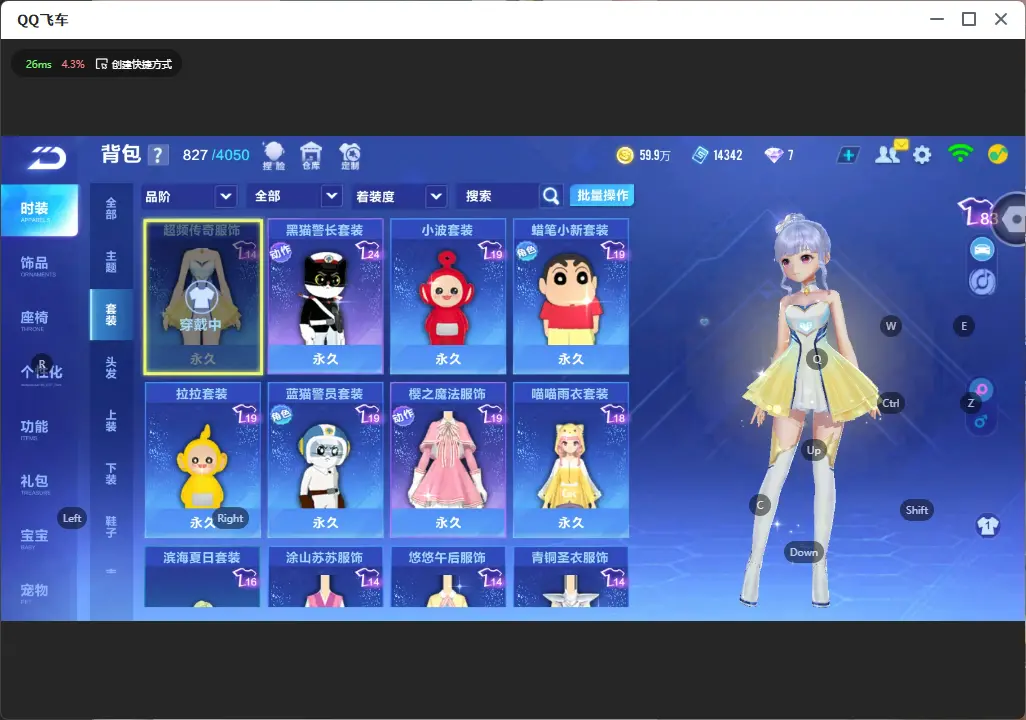Click the 59.9万 gold amount
This screenshot has width=1026, height=720.
[654, 155]
